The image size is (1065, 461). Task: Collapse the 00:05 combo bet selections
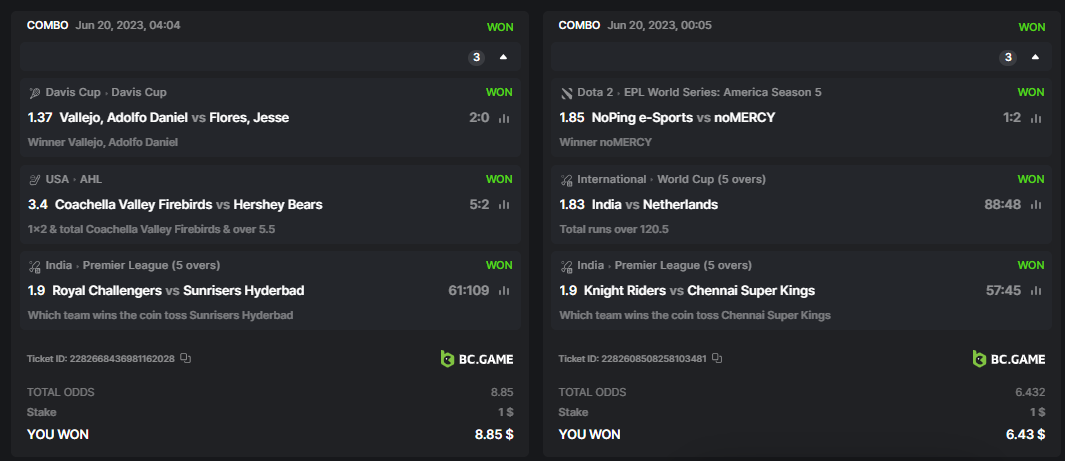click(x=1035, y=57)
